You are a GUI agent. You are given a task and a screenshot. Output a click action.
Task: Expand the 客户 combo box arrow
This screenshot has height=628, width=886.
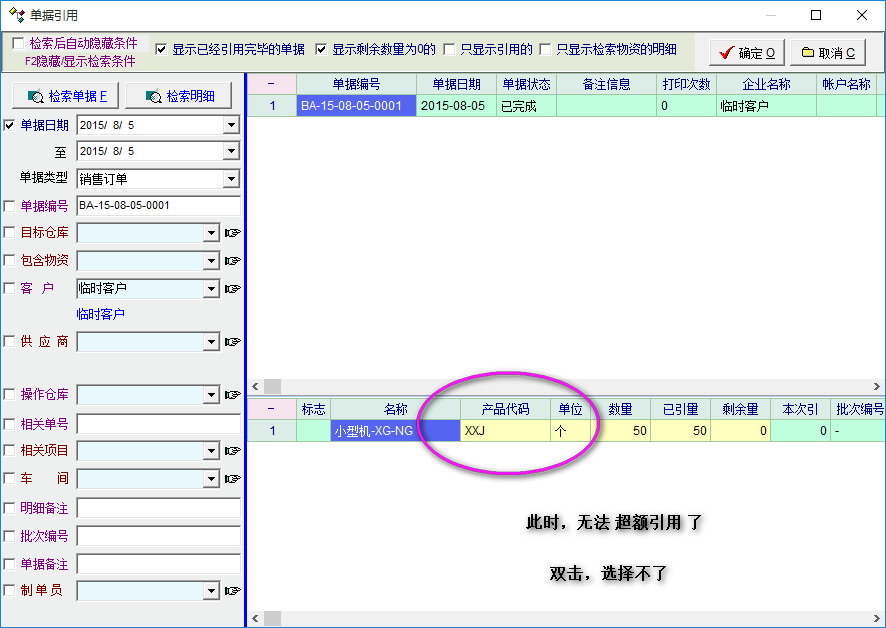211,289
